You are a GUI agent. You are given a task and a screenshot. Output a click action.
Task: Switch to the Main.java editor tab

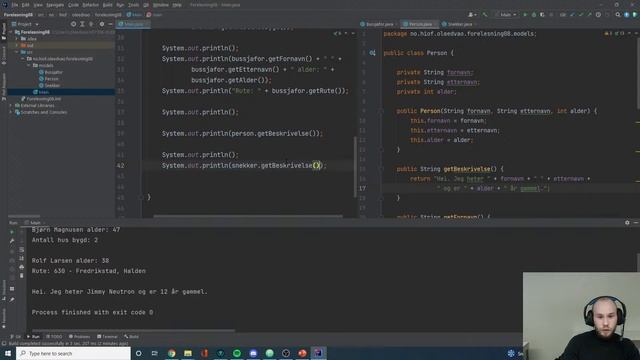[133, 24]
